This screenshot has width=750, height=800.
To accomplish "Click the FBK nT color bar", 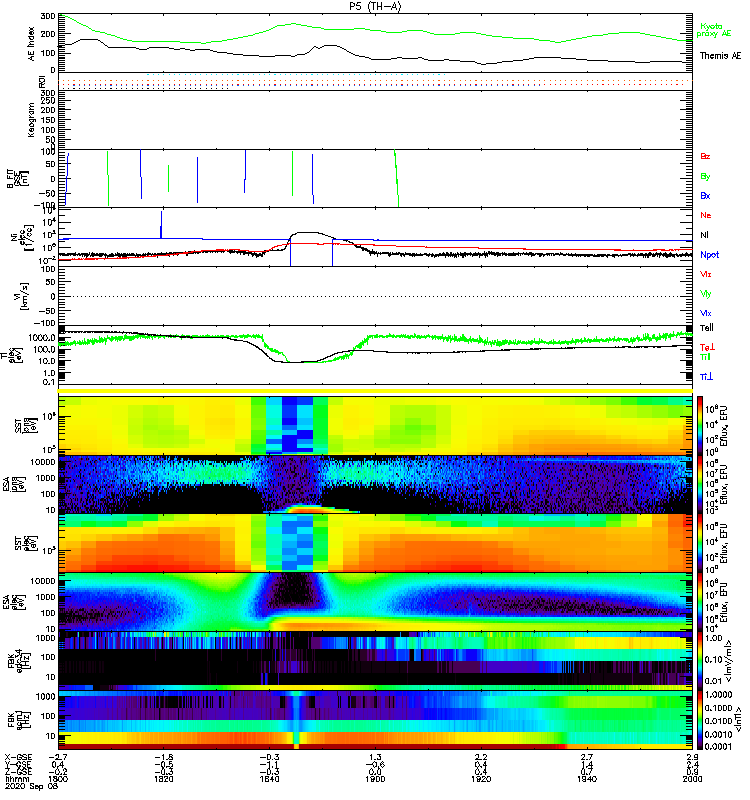I will pos(700,720).
